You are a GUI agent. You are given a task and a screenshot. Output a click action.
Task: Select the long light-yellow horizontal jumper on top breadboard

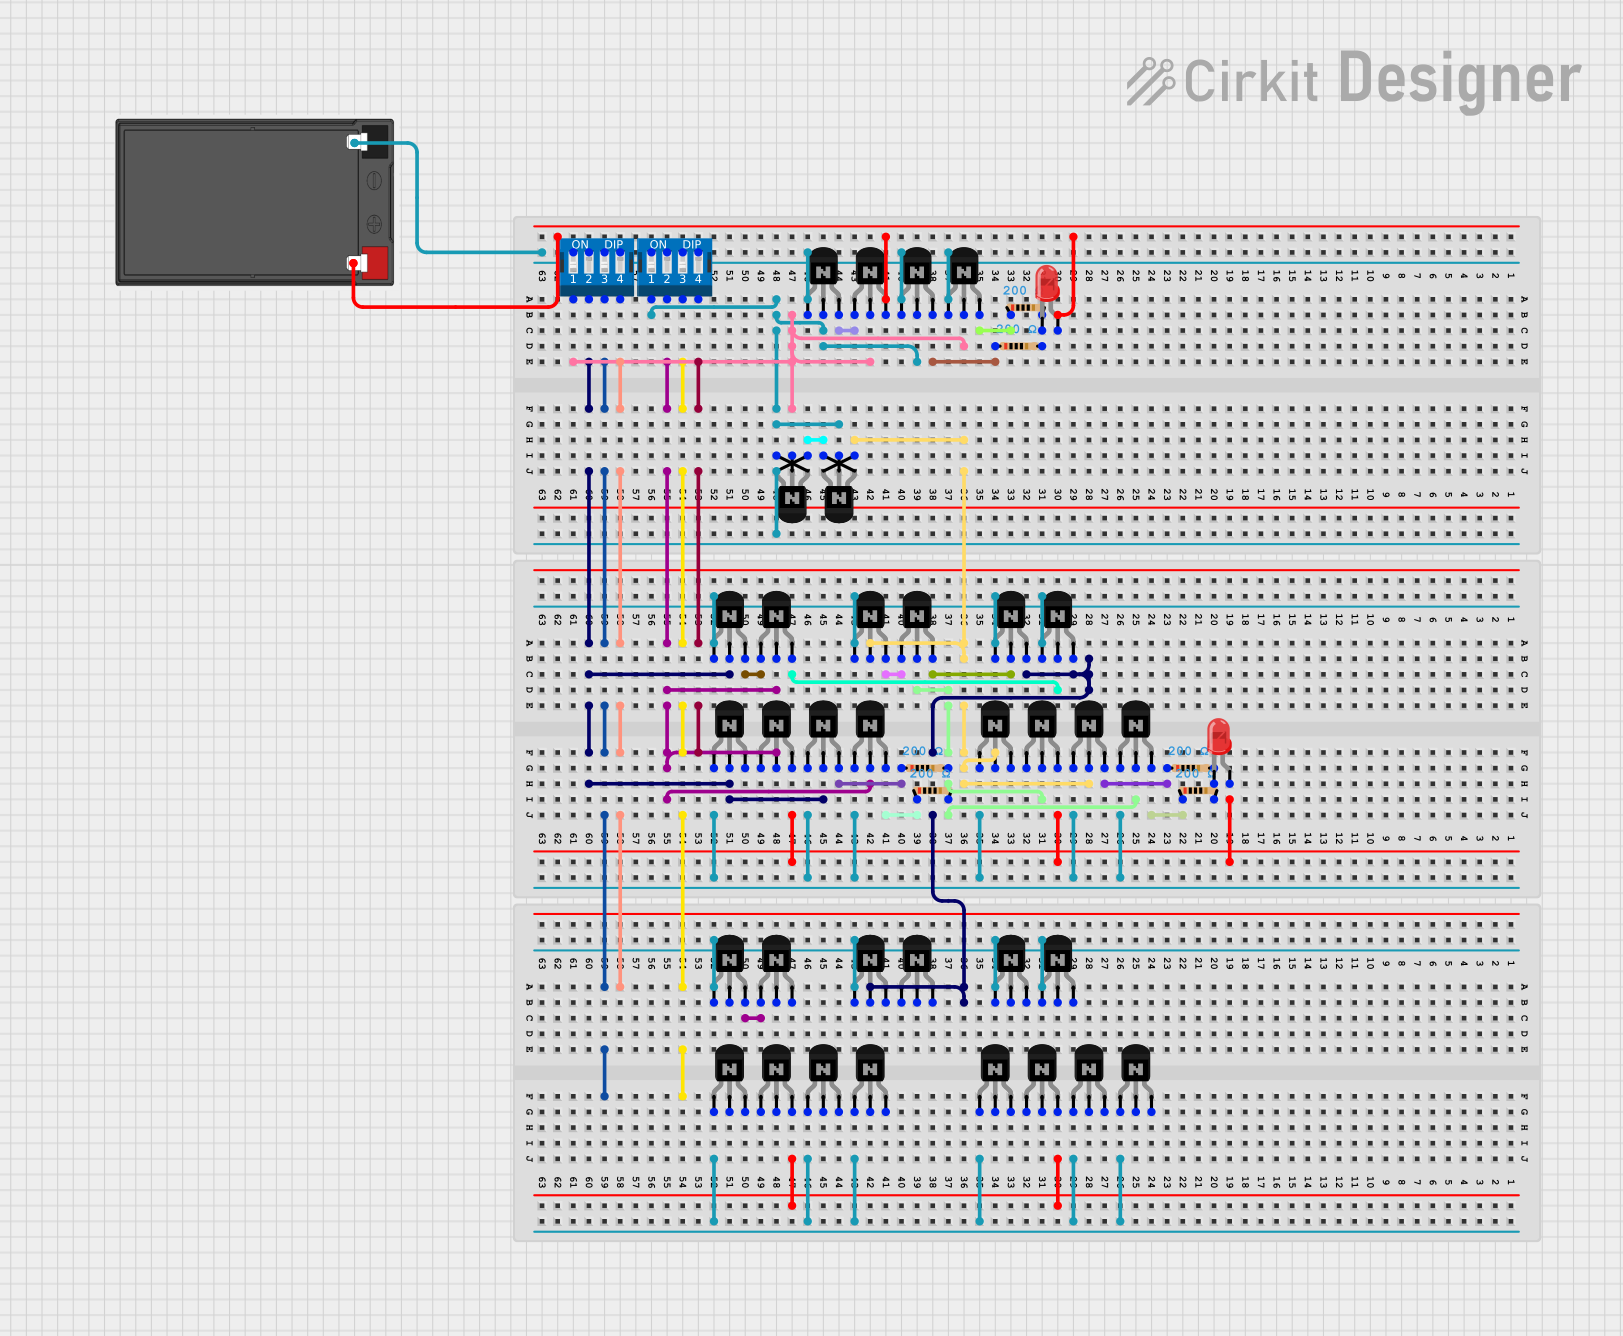tap(908, 440)
